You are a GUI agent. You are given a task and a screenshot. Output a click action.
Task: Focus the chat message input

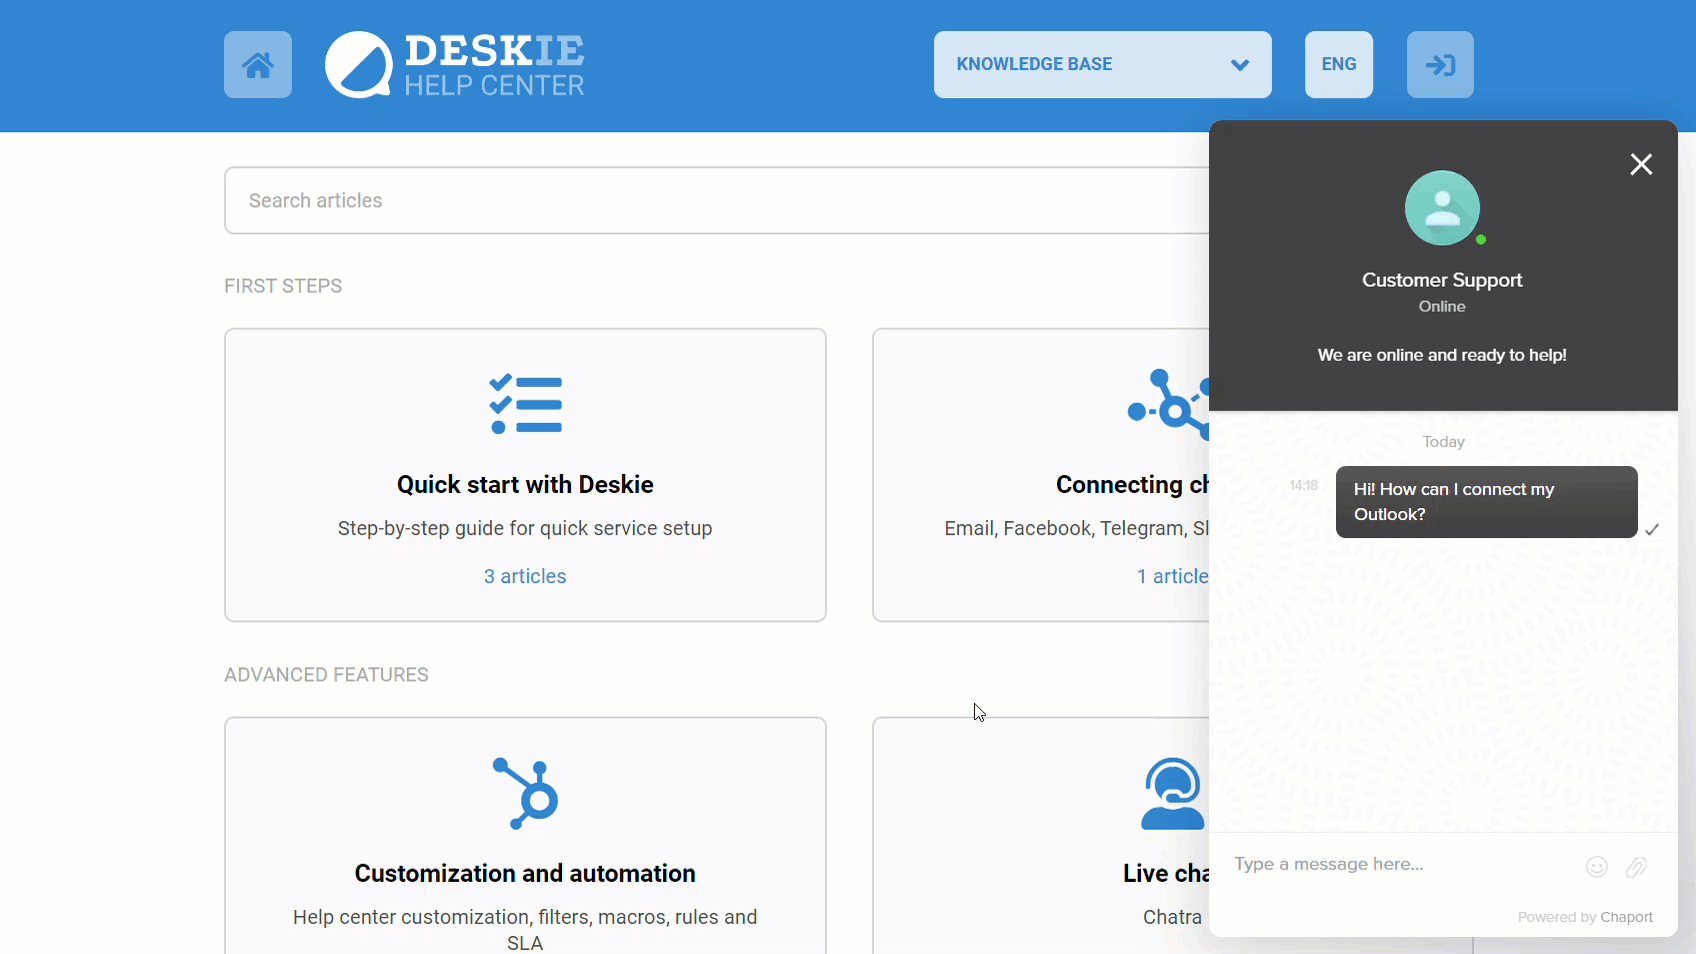coord(1400,864)
